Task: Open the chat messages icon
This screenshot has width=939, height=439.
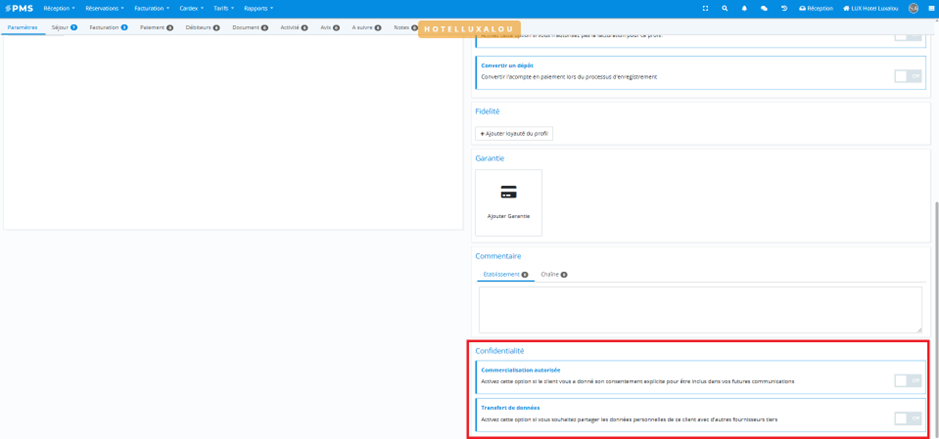Action: [x=764, y=8]
